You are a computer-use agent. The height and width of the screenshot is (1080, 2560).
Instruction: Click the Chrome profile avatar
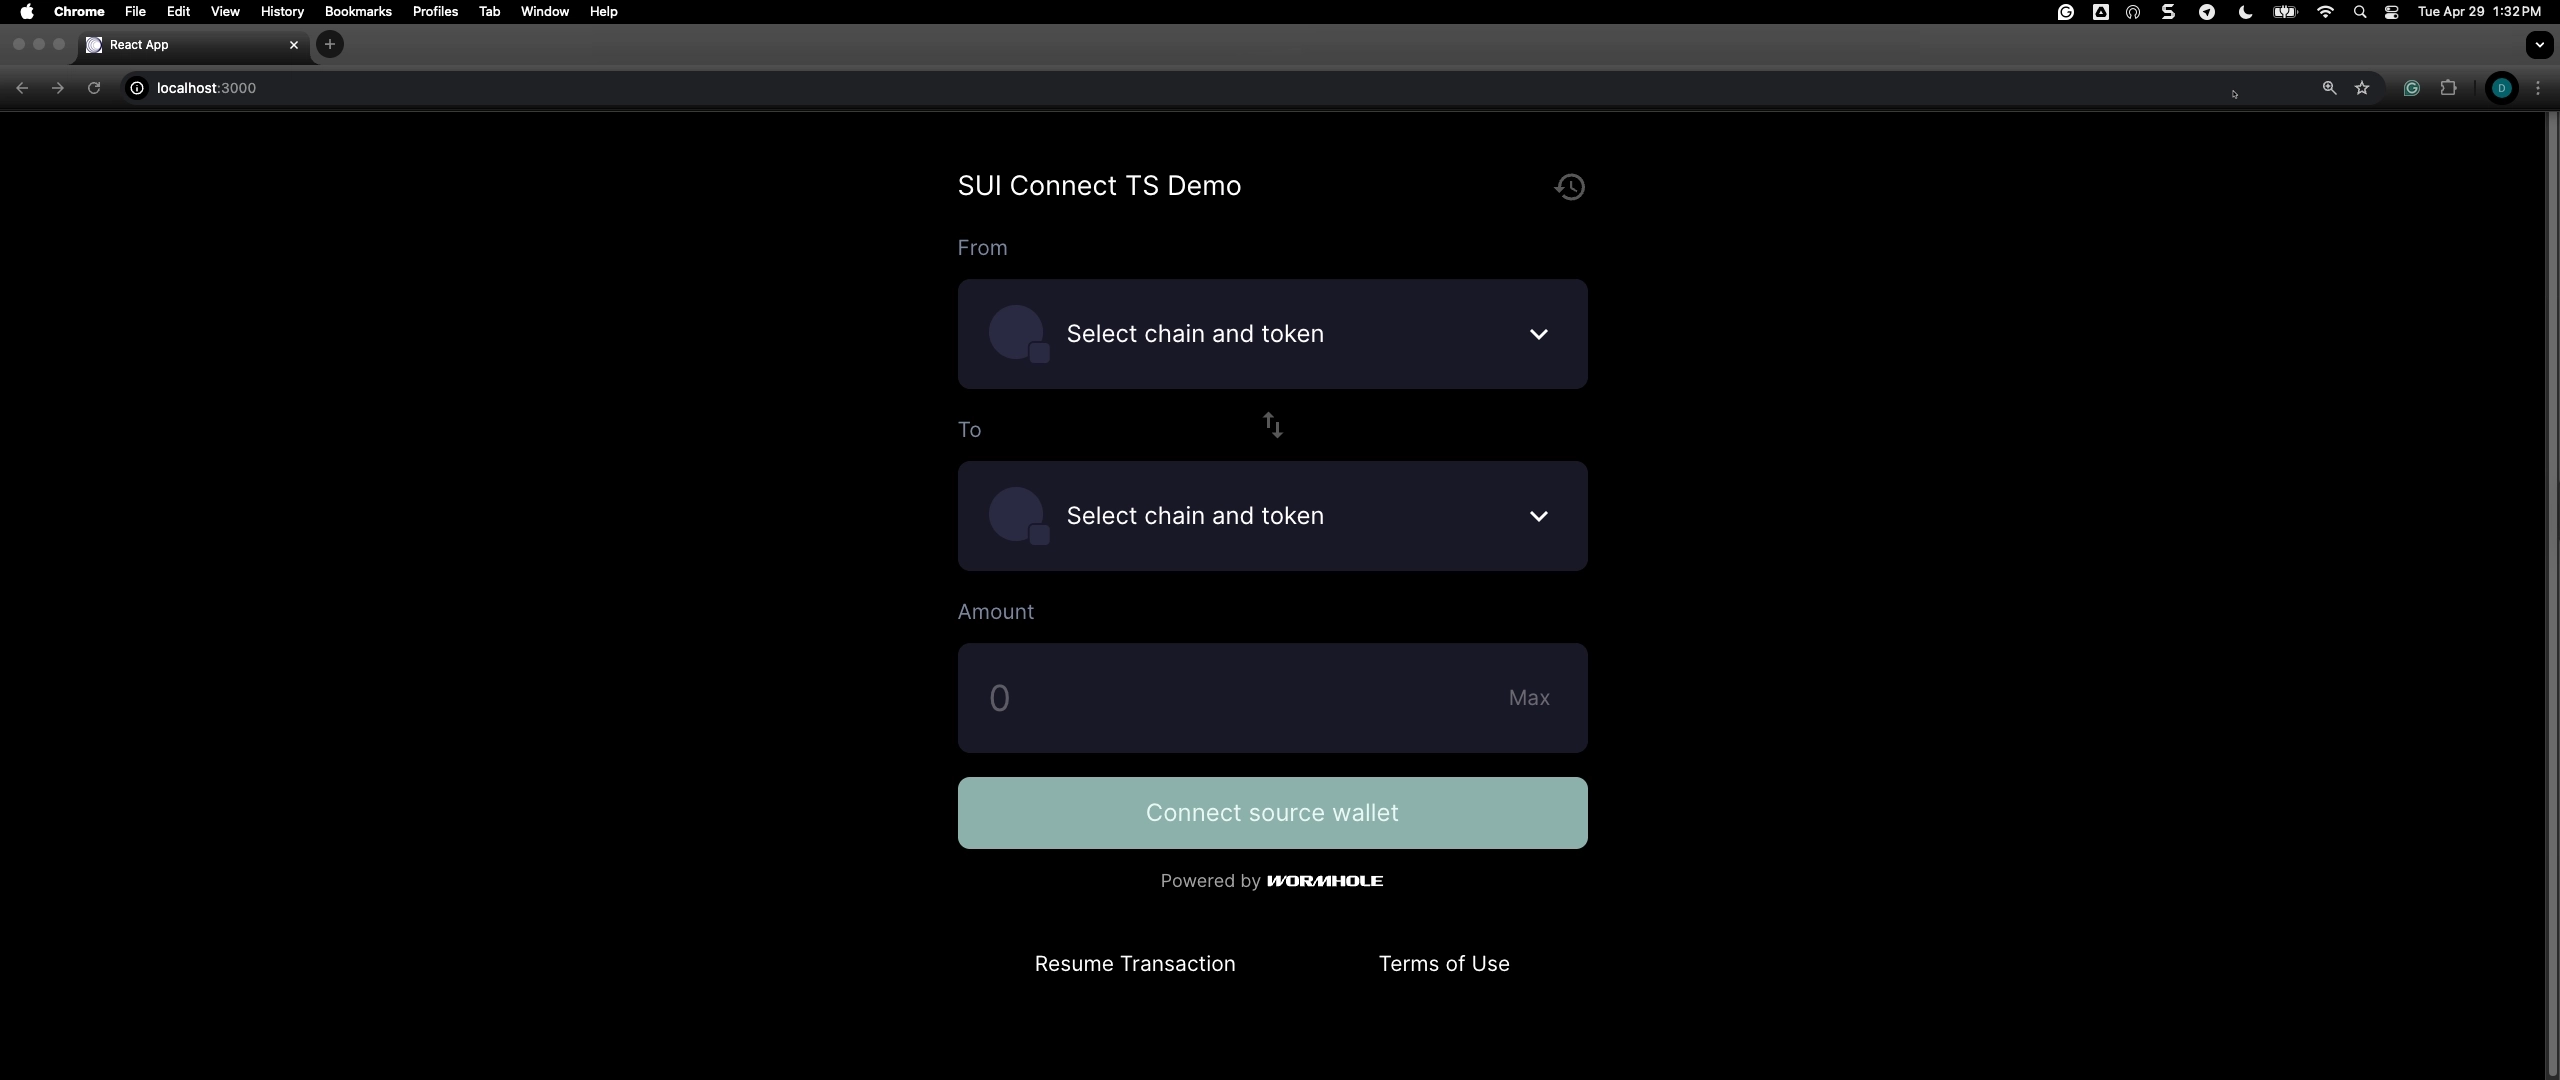[2501, 88]
